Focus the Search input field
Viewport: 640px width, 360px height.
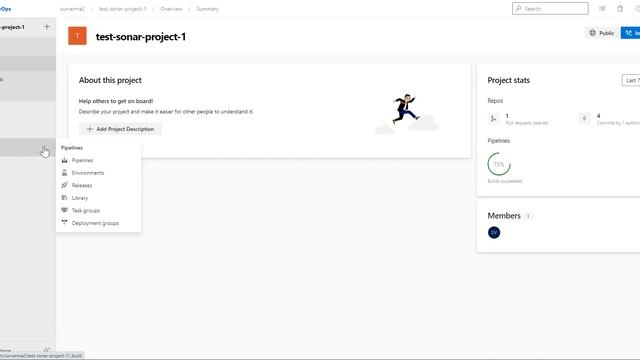pyautogui.click(x=550, y=9)
